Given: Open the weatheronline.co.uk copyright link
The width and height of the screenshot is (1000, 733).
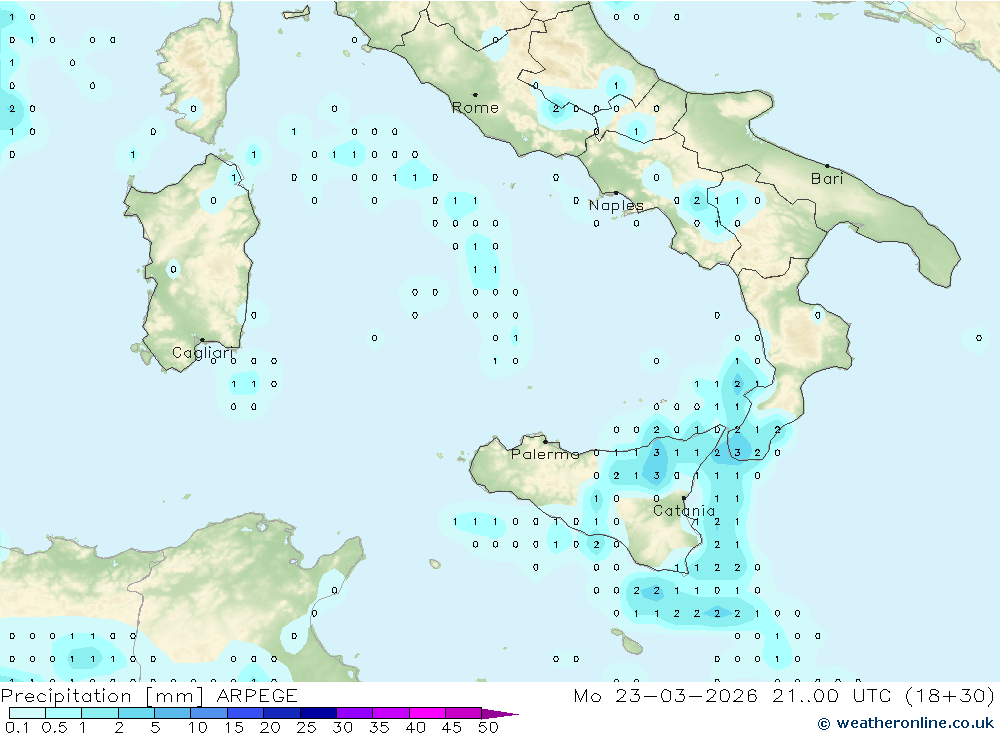Looking at the screenshot, I should (x=906, y=723).
